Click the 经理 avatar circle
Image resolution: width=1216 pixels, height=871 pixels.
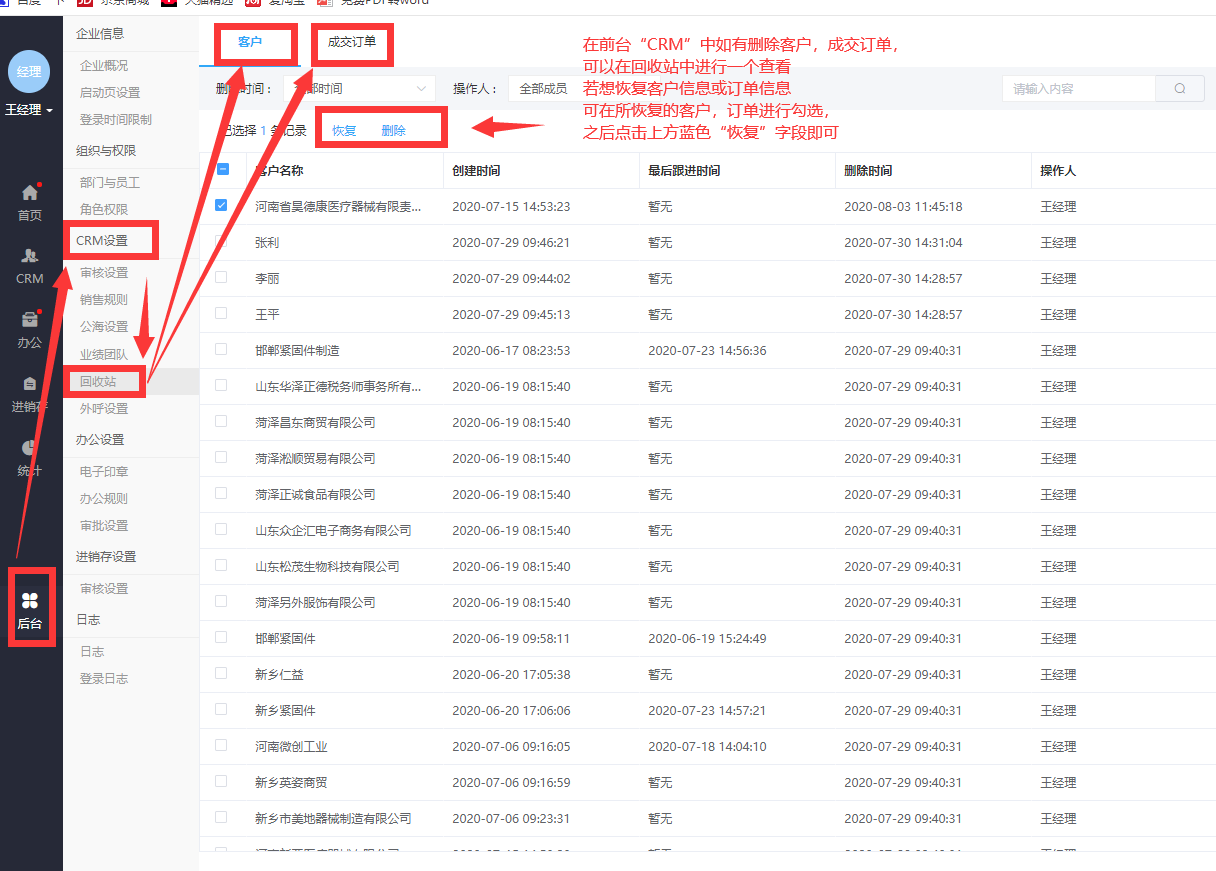point(30,71)
